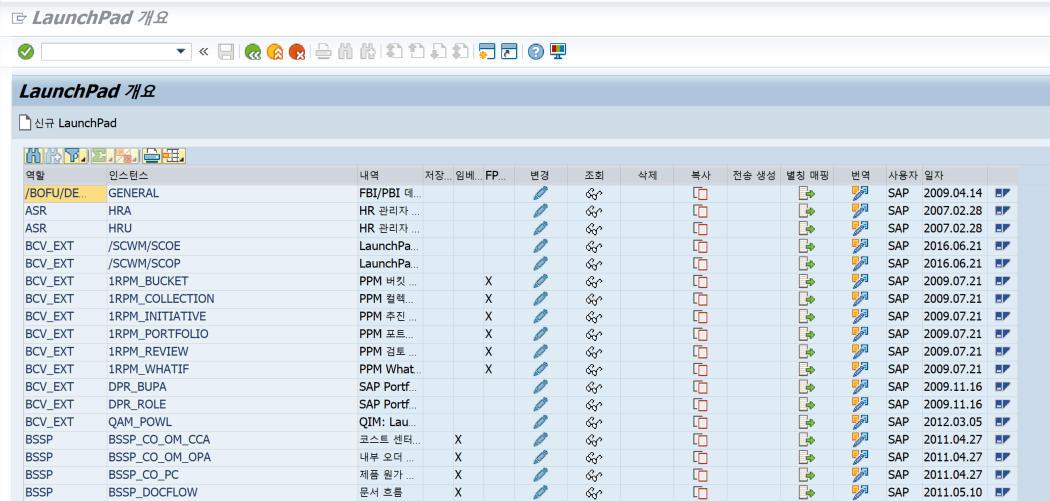Click the ALV Find Next icon
The height and width of the screenshot is (501, 1050).
(54, 156)
